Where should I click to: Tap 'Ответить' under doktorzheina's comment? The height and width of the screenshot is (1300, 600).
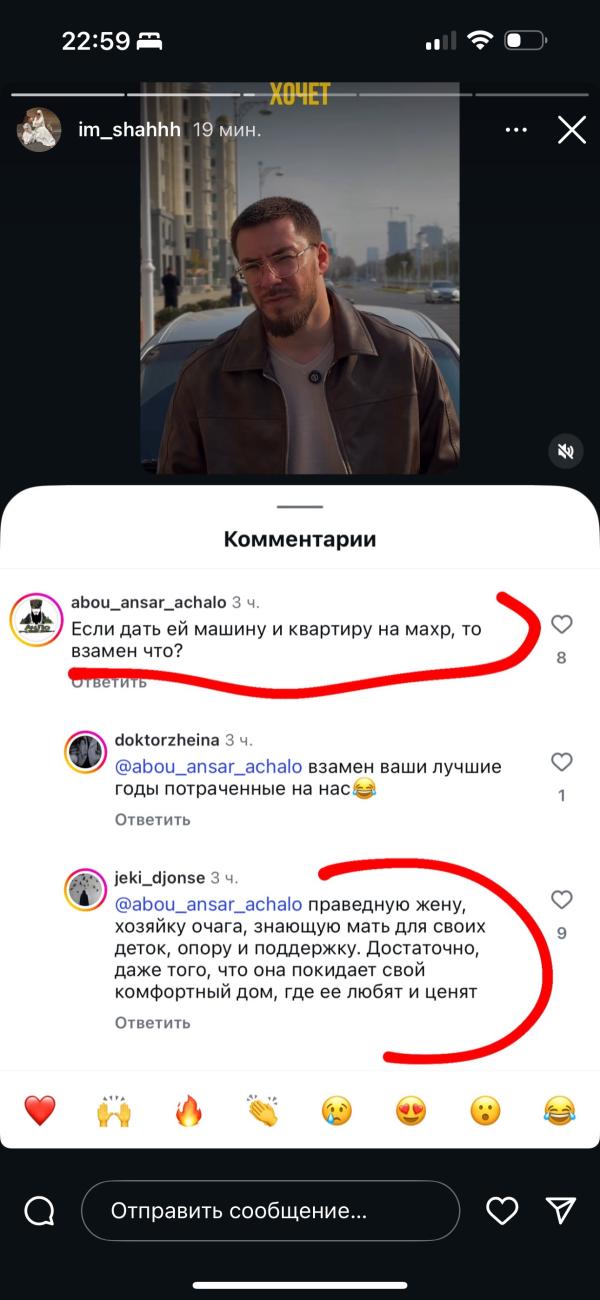(152, 819)
